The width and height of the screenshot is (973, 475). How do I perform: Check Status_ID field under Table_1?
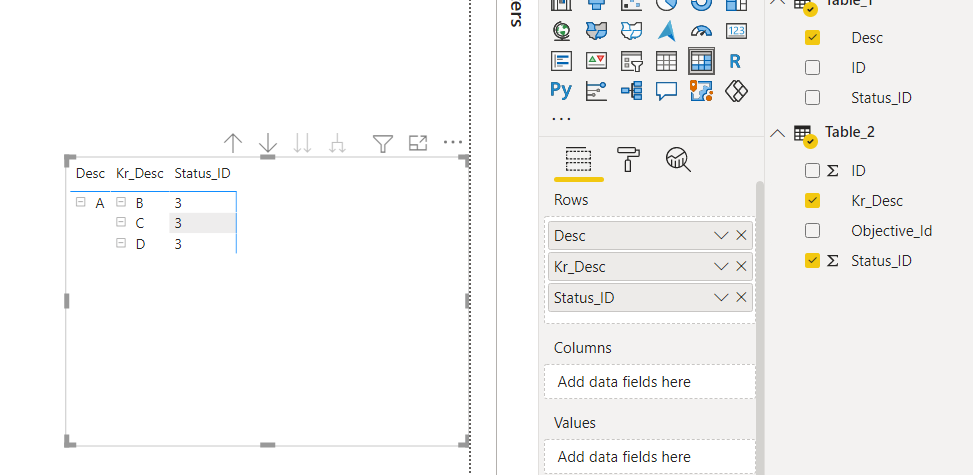point(812,97)
